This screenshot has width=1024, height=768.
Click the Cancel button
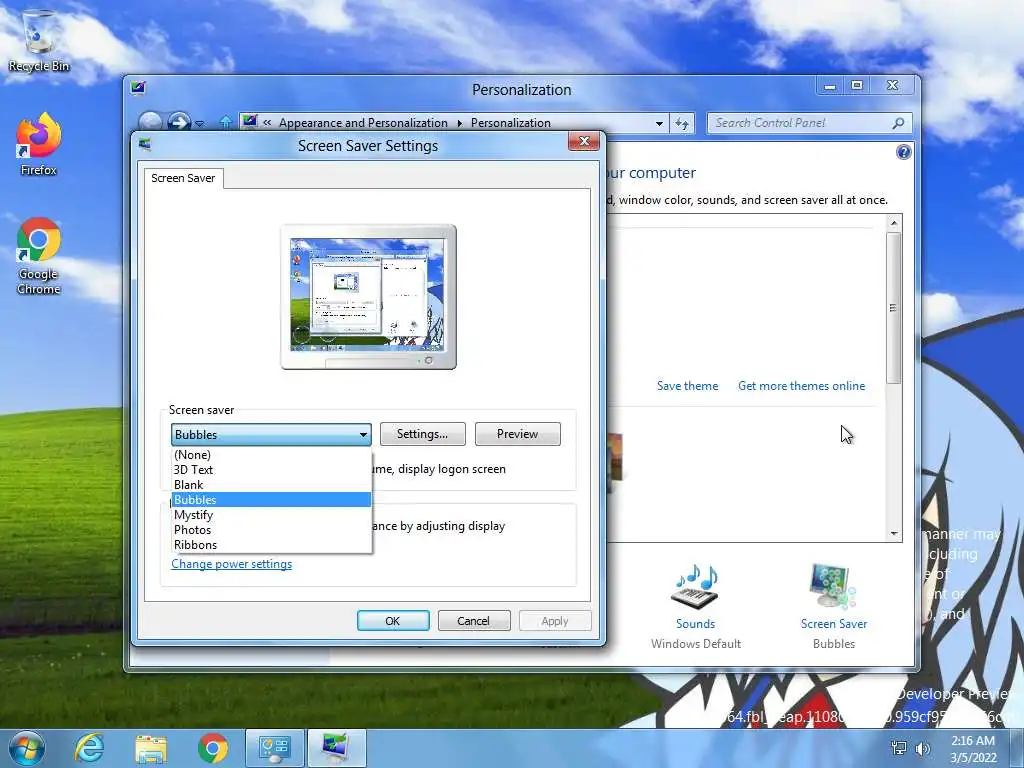(473, 620)
